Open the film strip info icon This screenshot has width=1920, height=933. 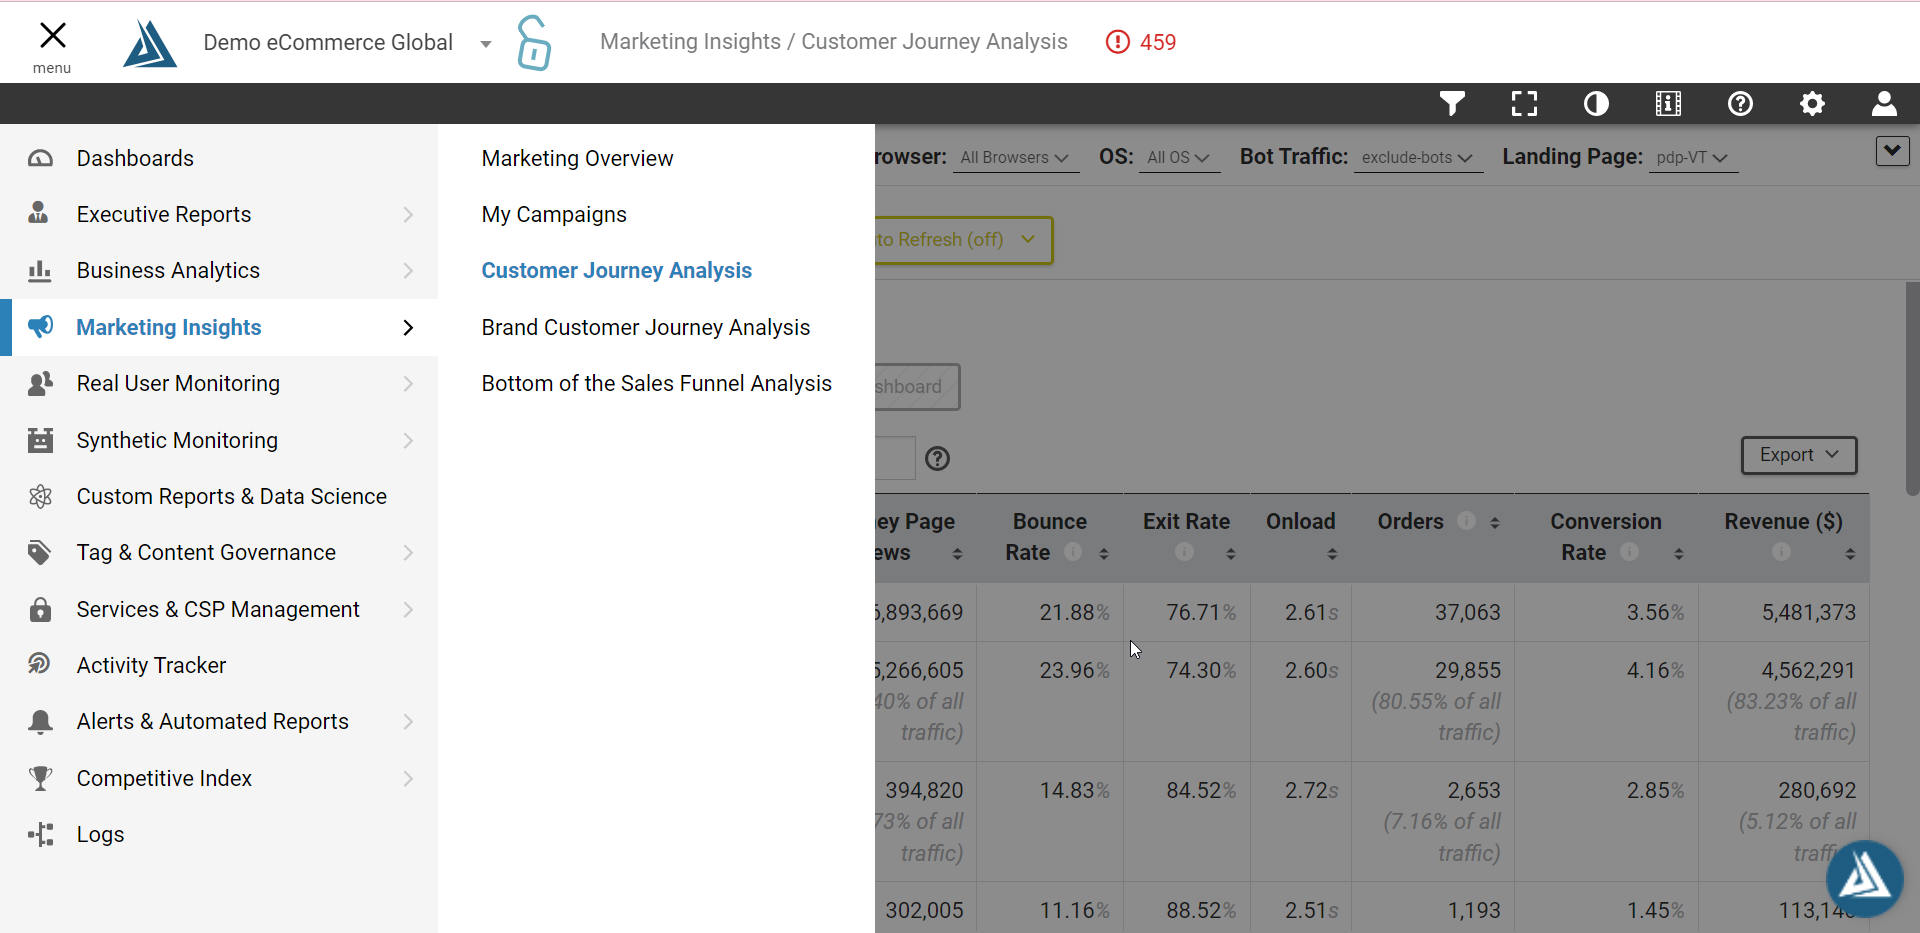click(1668, 103)
